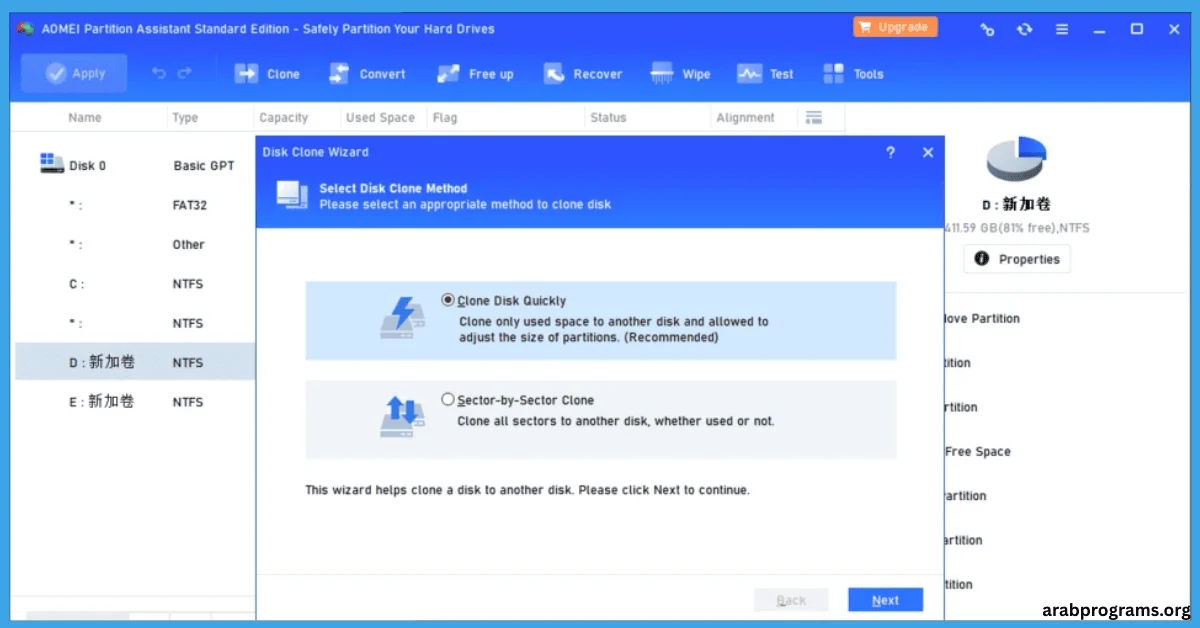Select the D: 新加卷 partition row
This screenshot has height=628, width=1200.
[135, 362]
